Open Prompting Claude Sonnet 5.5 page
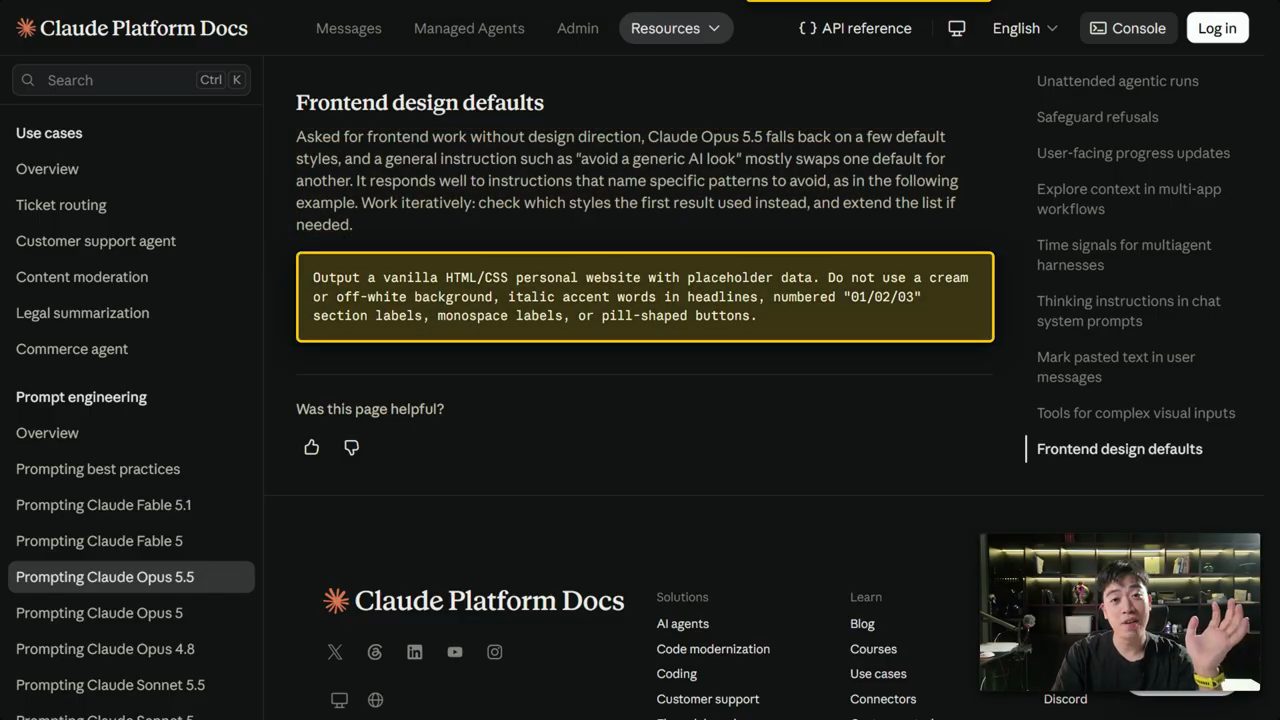 [110, 685]
